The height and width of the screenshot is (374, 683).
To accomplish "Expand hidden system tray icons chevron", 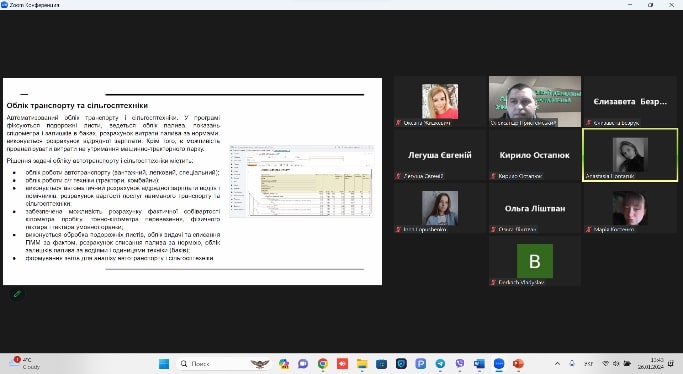I will (557, 364).
